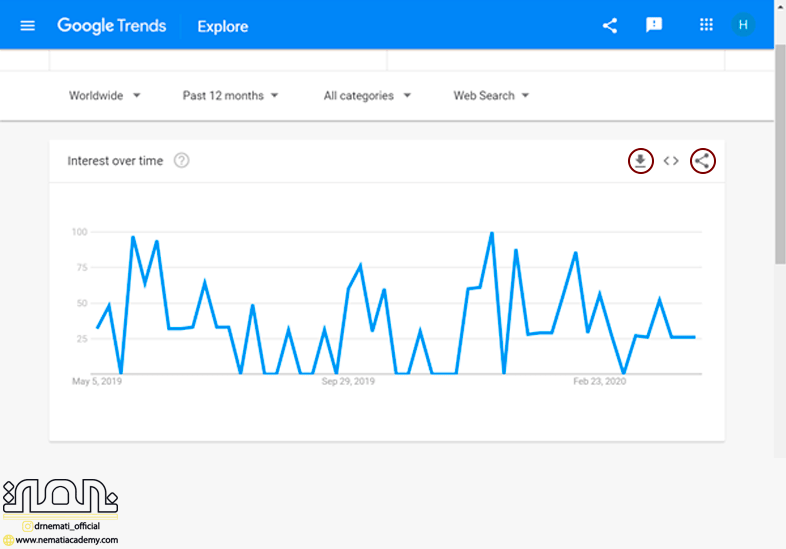The image size is (786, 549).
Task: Click the Feb 23, 2020 axis marker
Action: tap(600, 381)
